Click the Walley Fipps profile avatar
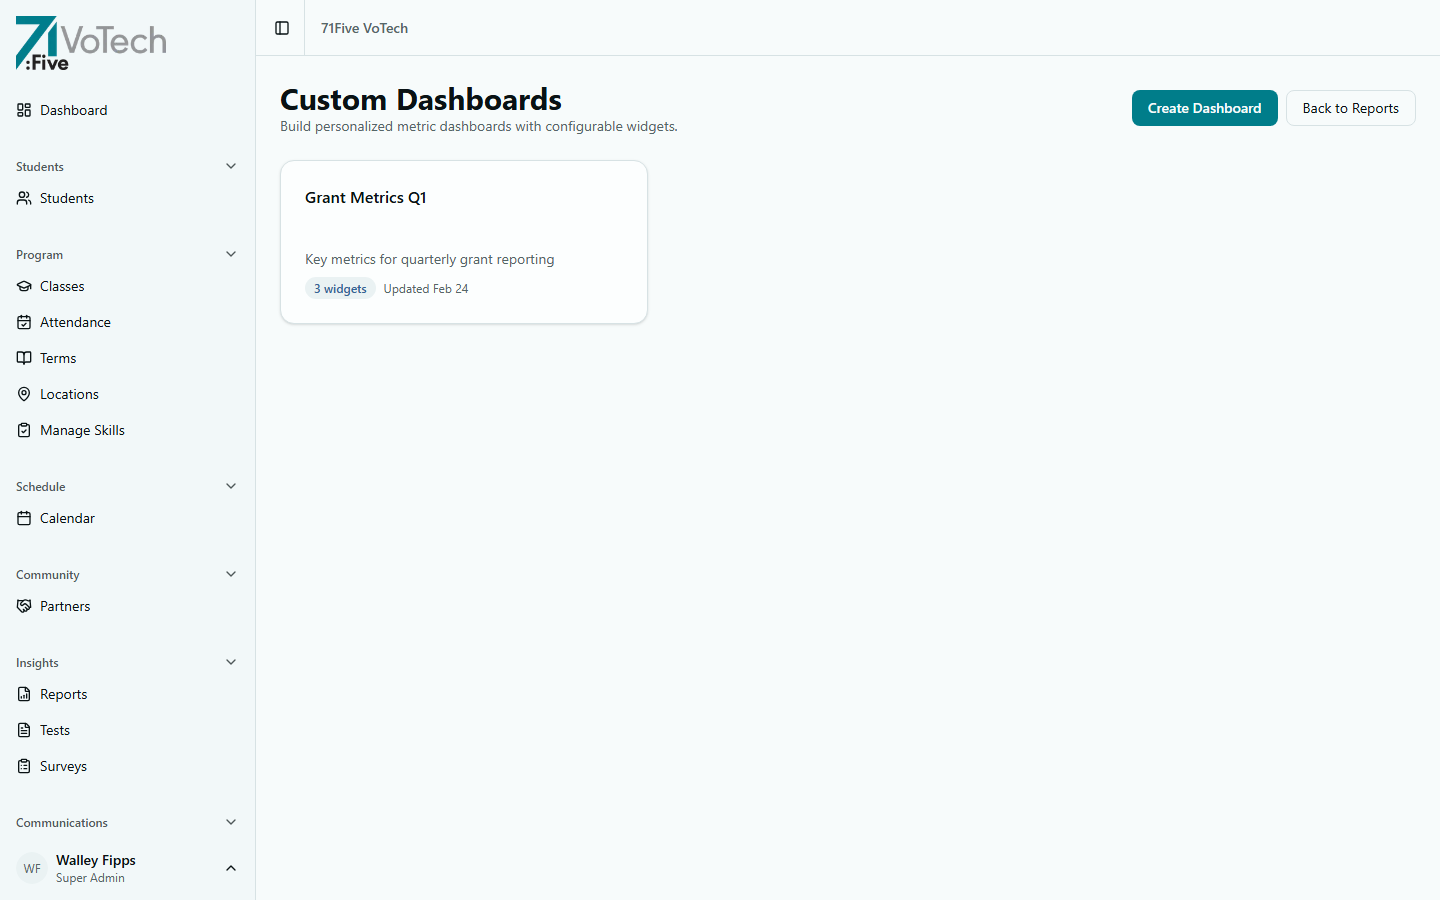The width and height of the screenshot is (1440, 900). pos(32,868)
